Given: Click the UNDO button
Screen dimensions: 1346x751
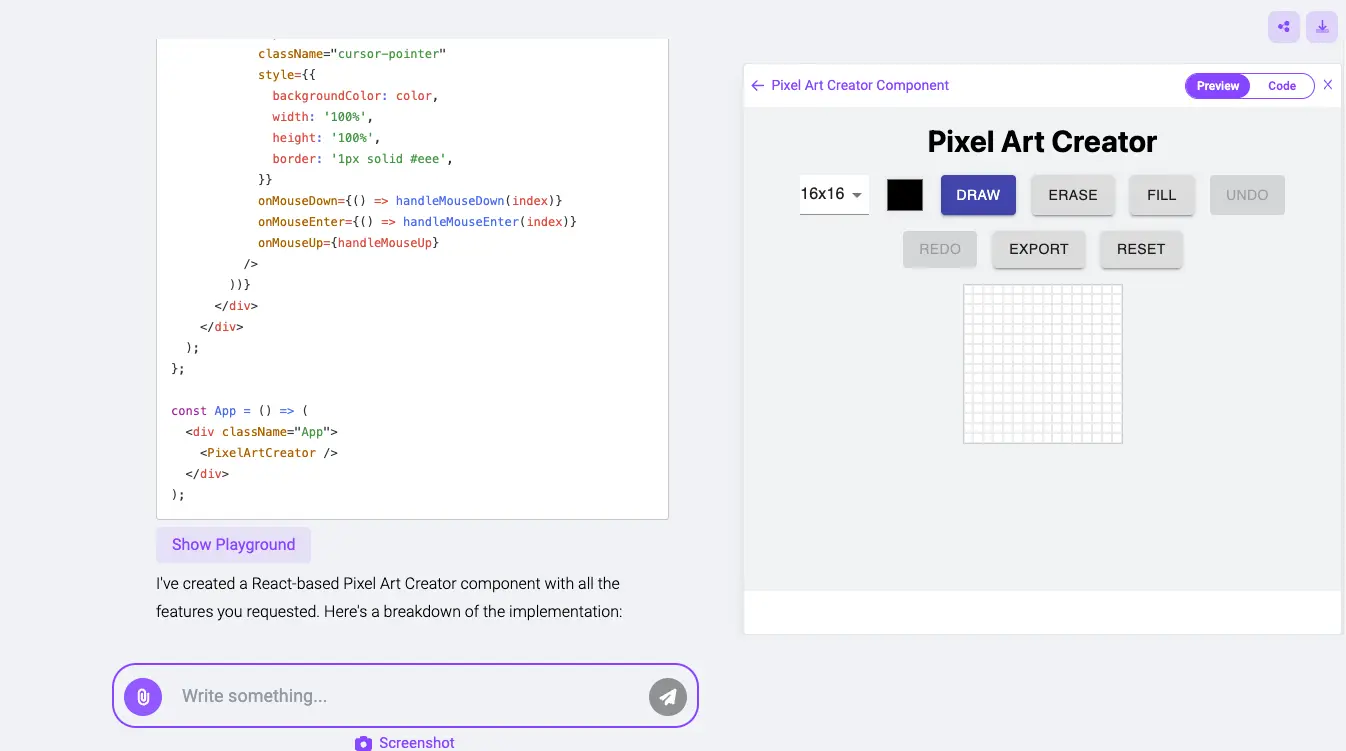Looking at the screenshot, I should (1246, 195).
